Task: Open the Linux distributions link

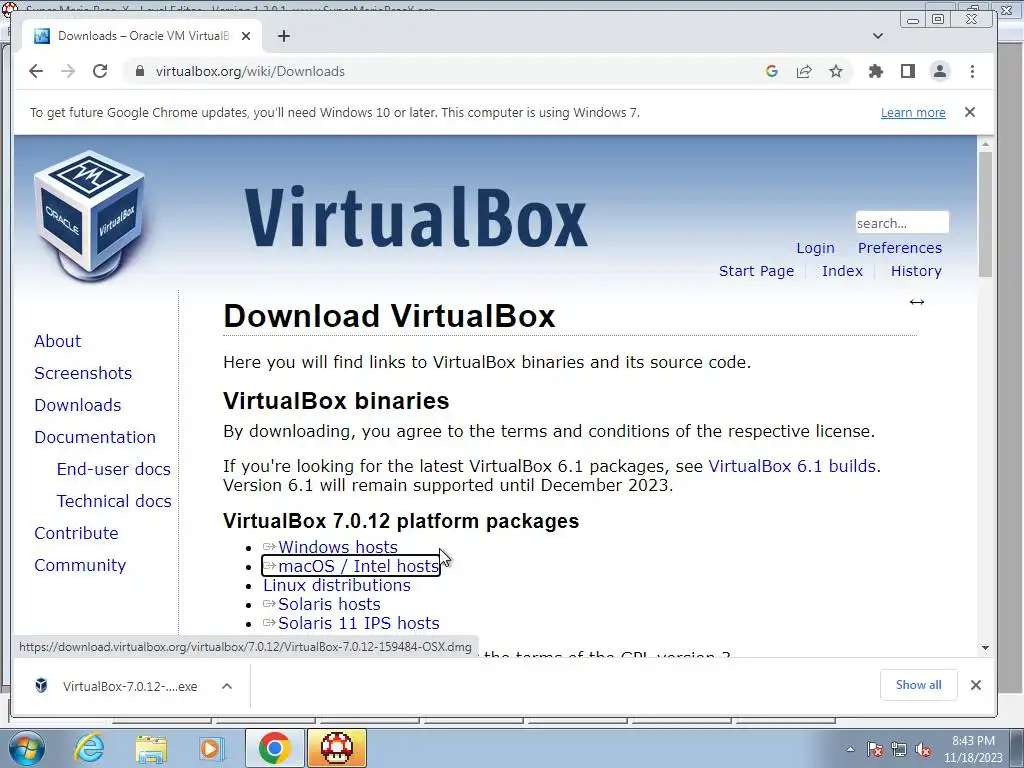Action: pyautogui.click(x=337, y=585)
